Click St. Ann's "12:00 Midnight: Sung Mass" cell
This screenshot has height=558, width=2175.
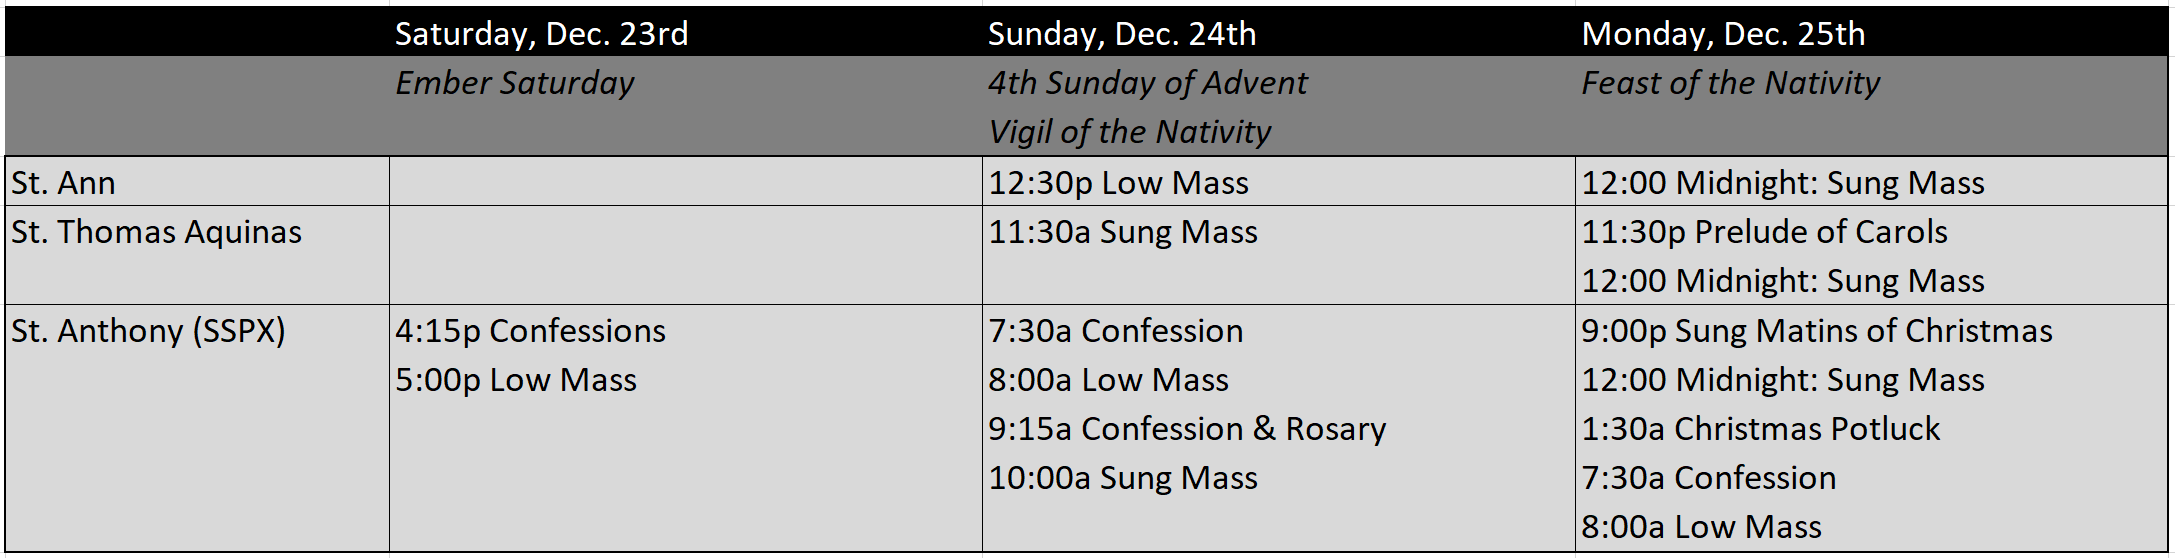coord(1782,183)
